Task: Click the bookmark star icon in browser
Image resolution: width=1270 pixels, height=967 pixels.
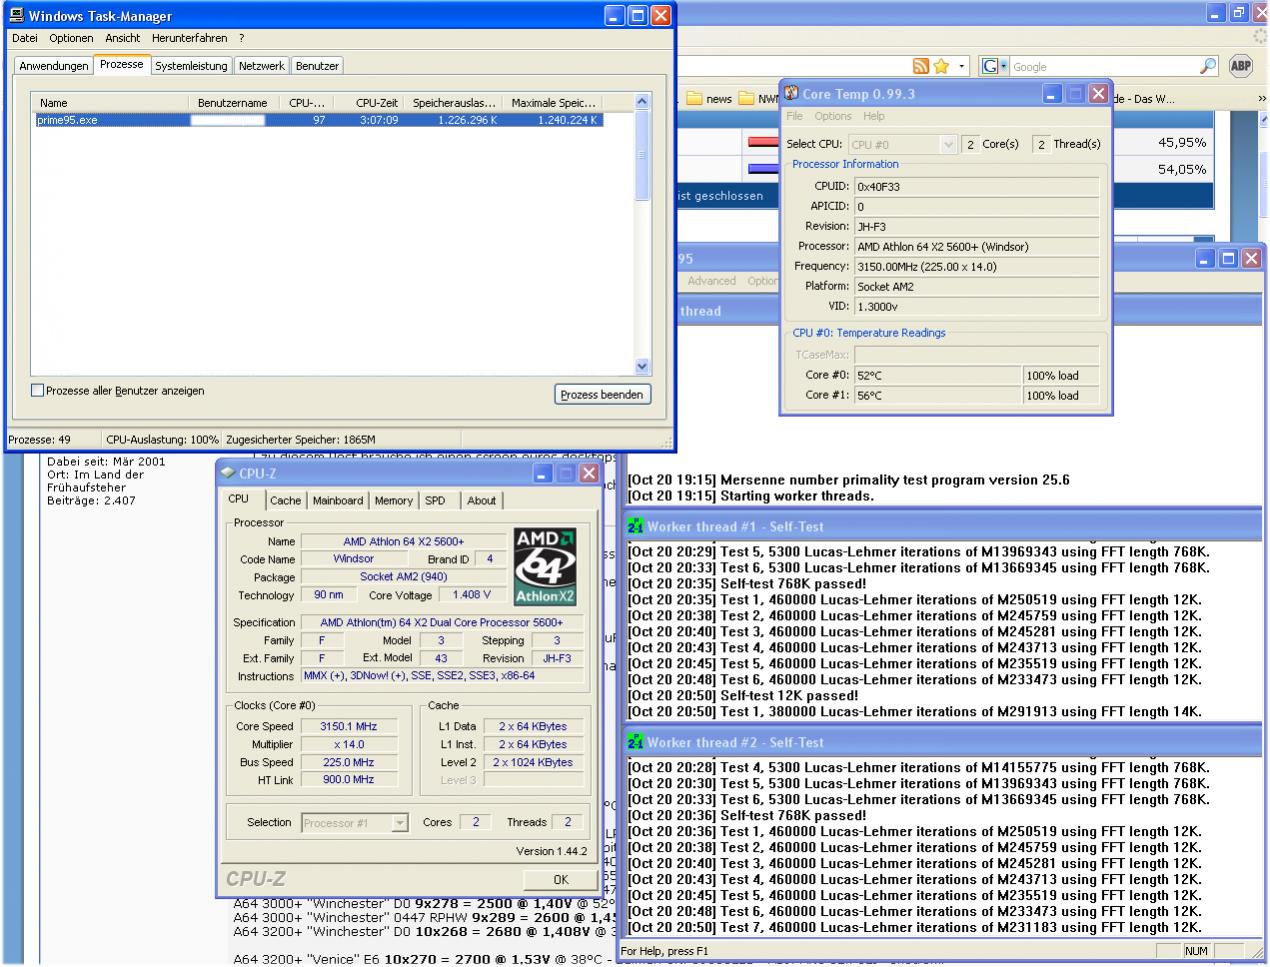Action: point(941,66)
